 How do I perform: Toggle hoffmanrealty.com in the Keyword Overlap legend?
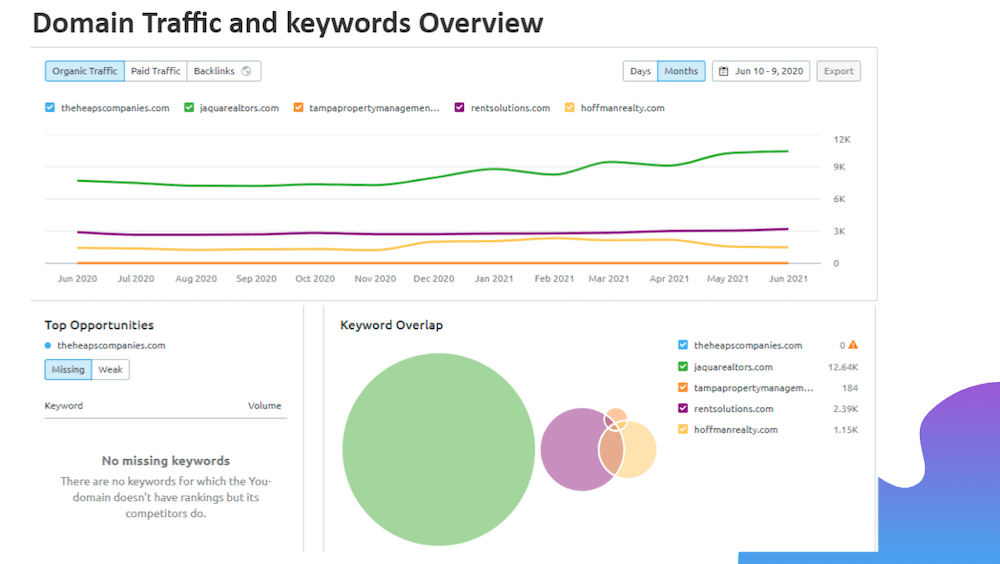(x=683, y=429)
